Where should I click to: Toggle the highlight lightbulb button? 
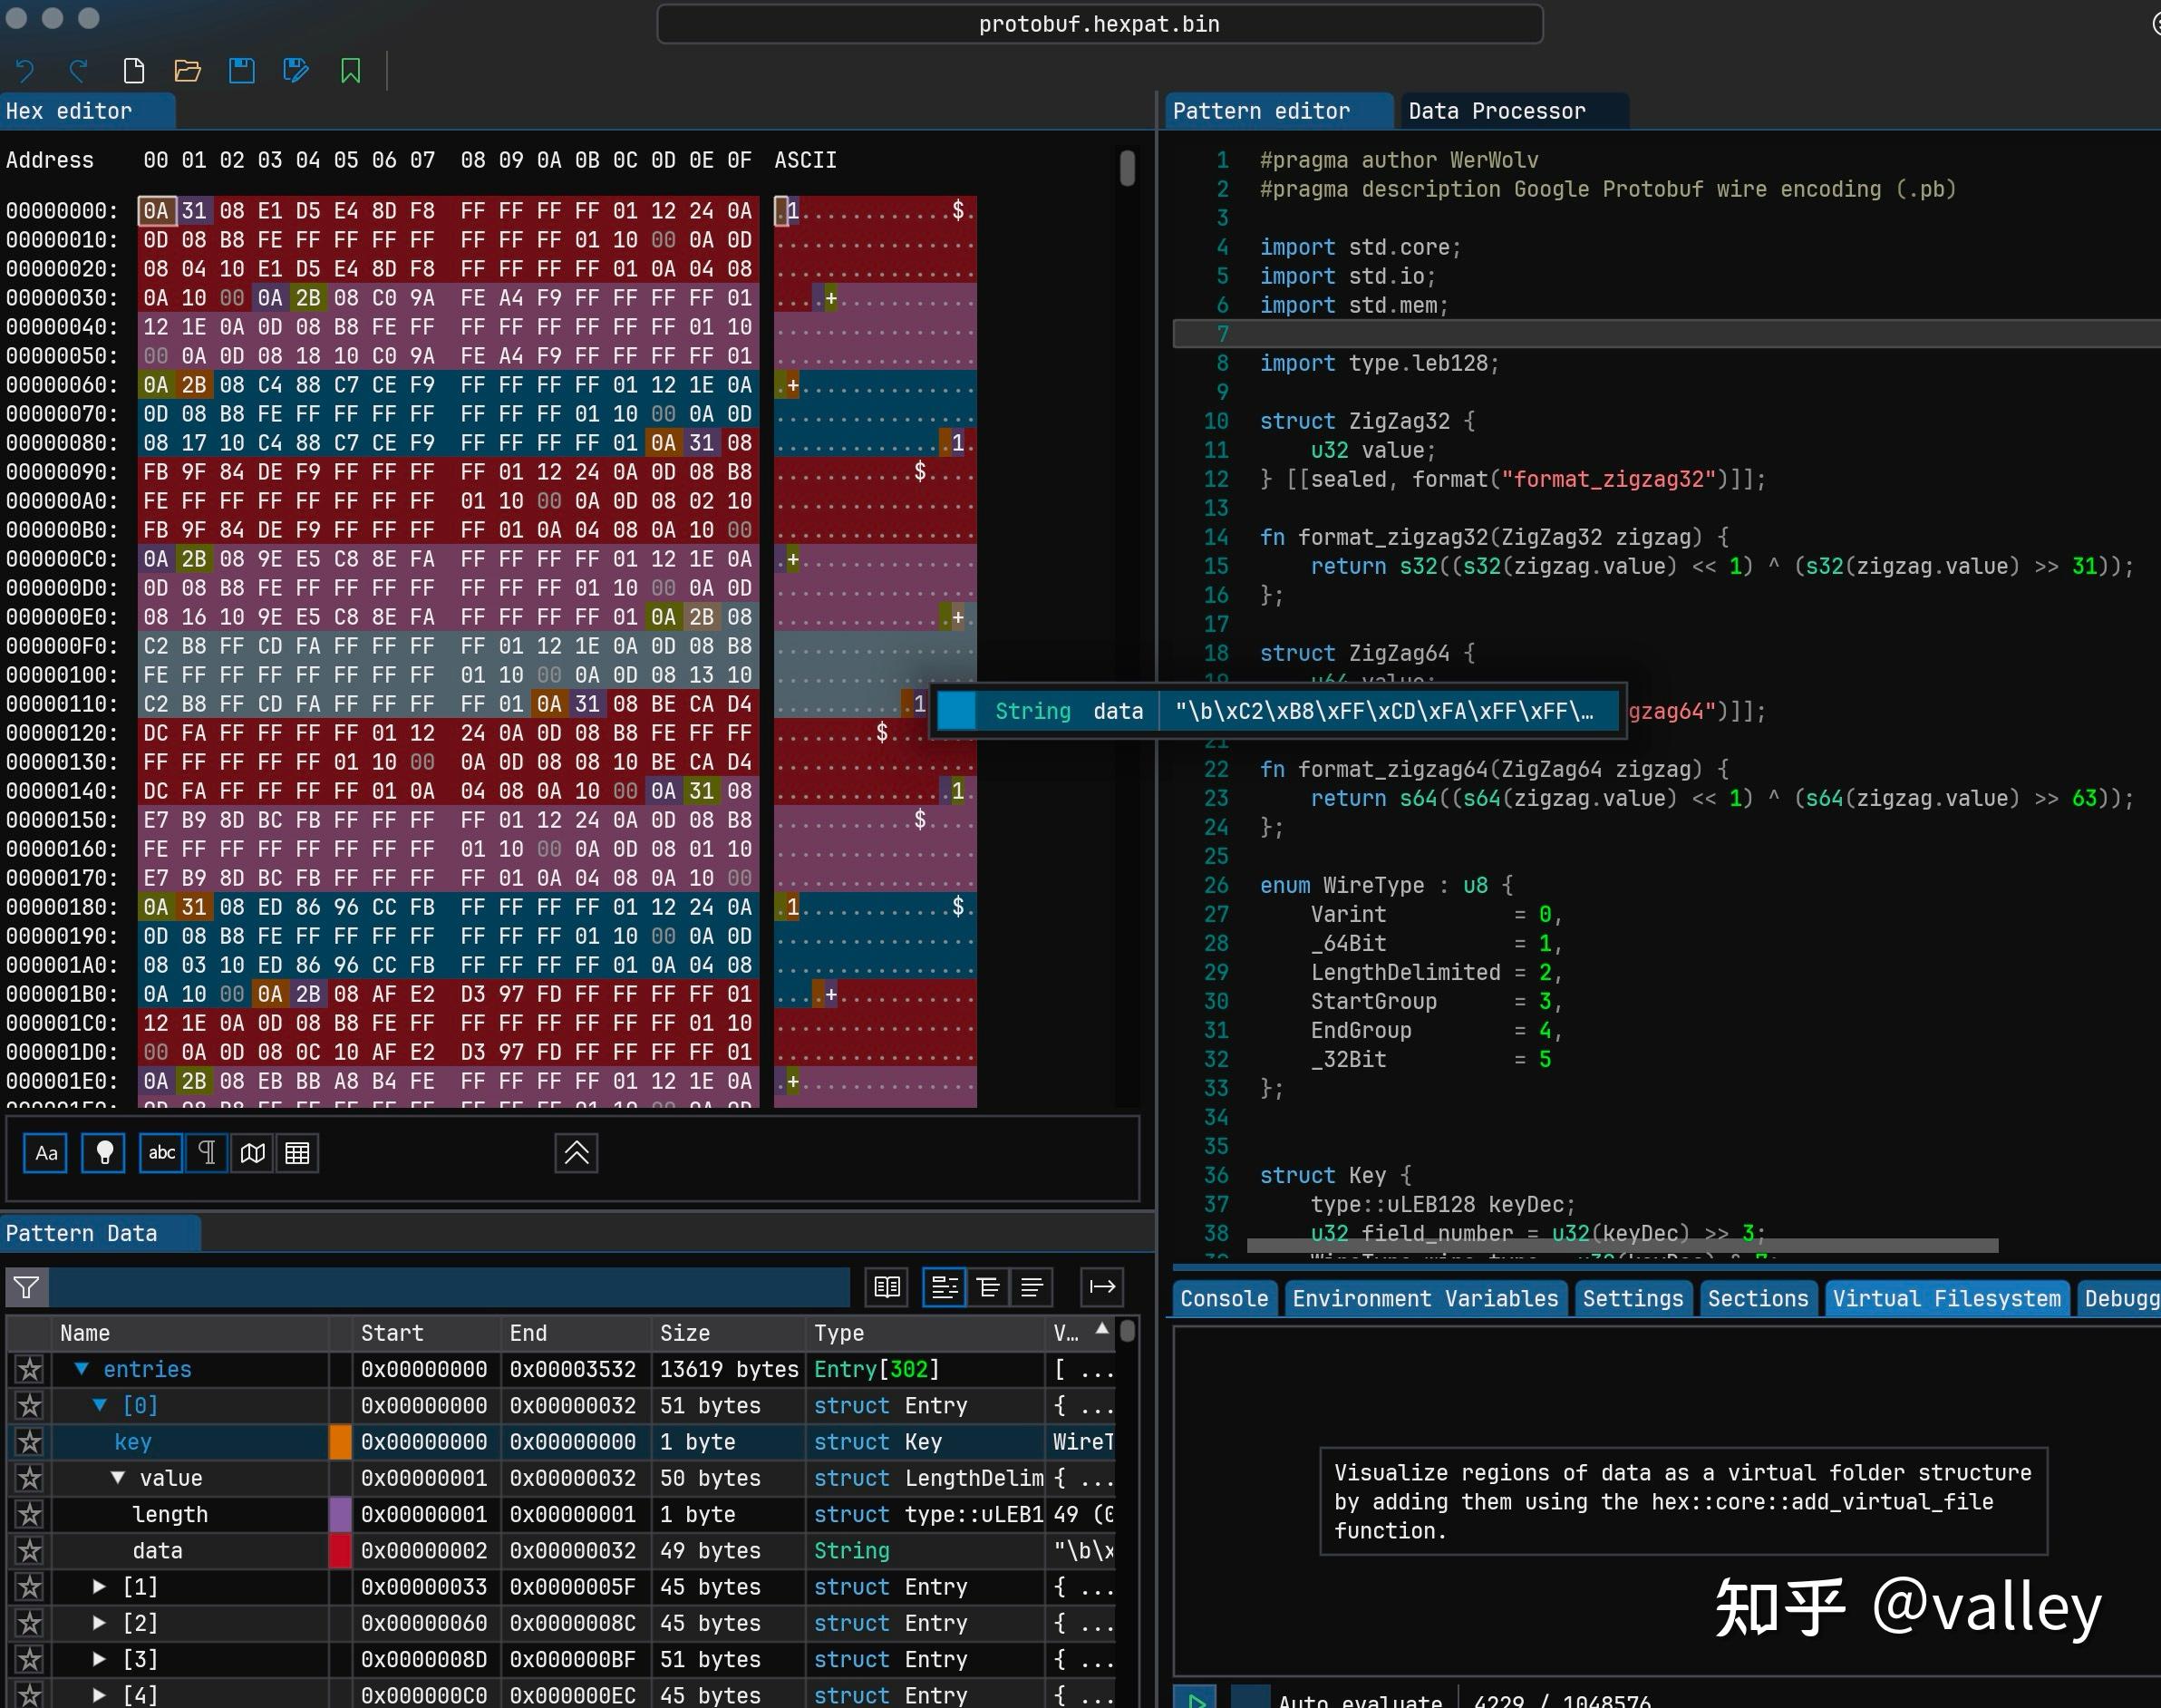104,1153
